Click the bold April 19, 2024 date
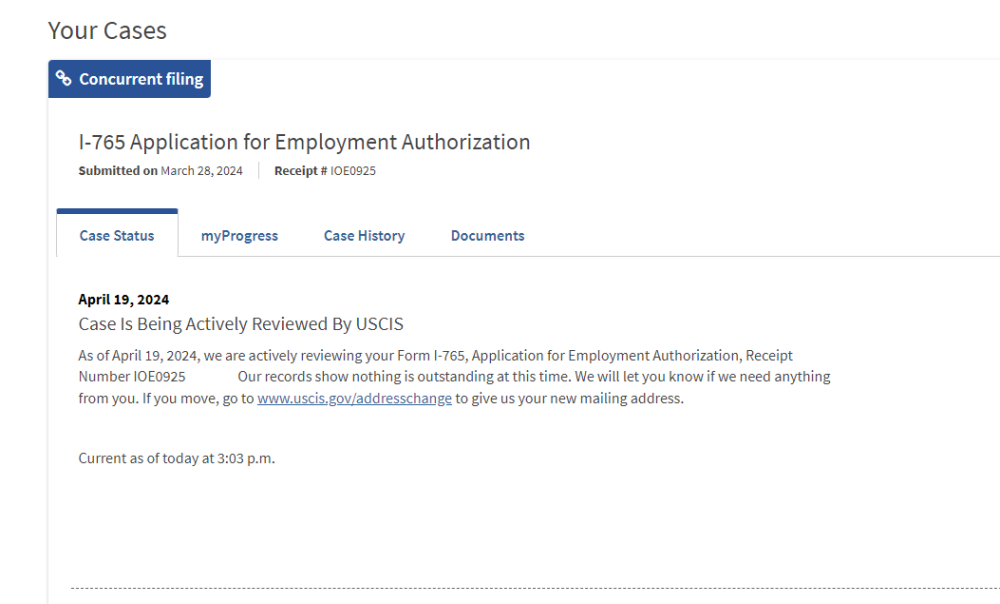 coord(124,299)
